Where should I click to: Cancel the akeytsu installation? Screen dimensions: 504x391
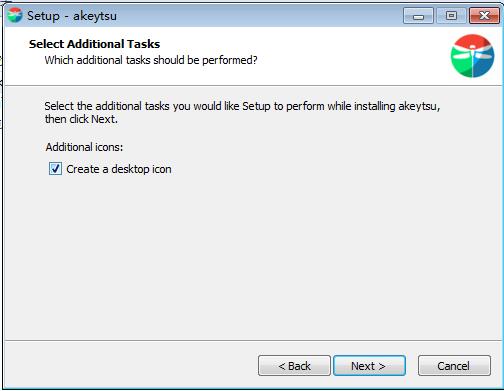click(454, 366)
